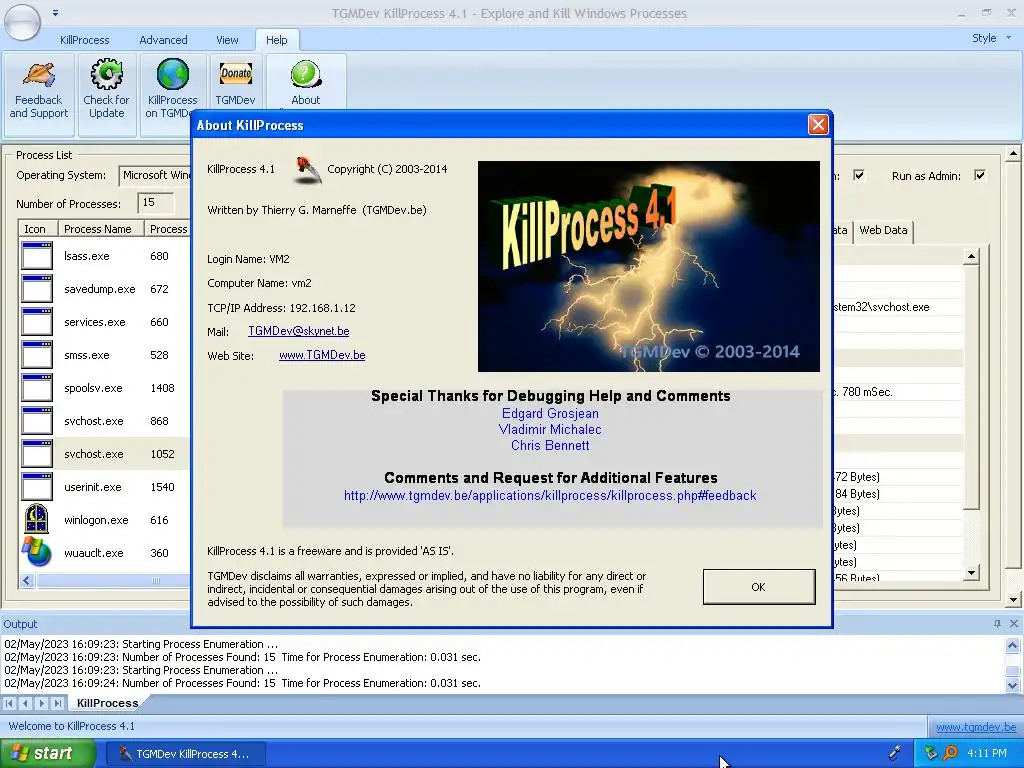Click the TCP/IP Address 192.168.1.12 text
This screenshot has width=1024, height=768.
tap(281, 308)
